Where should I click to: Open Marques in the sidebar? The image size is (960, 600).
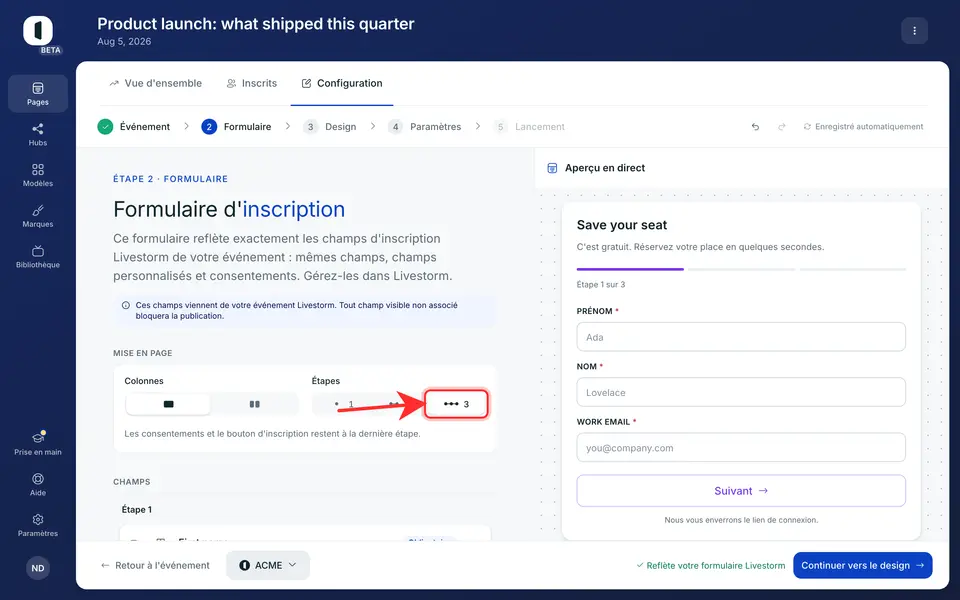click(x=38, y=216)
